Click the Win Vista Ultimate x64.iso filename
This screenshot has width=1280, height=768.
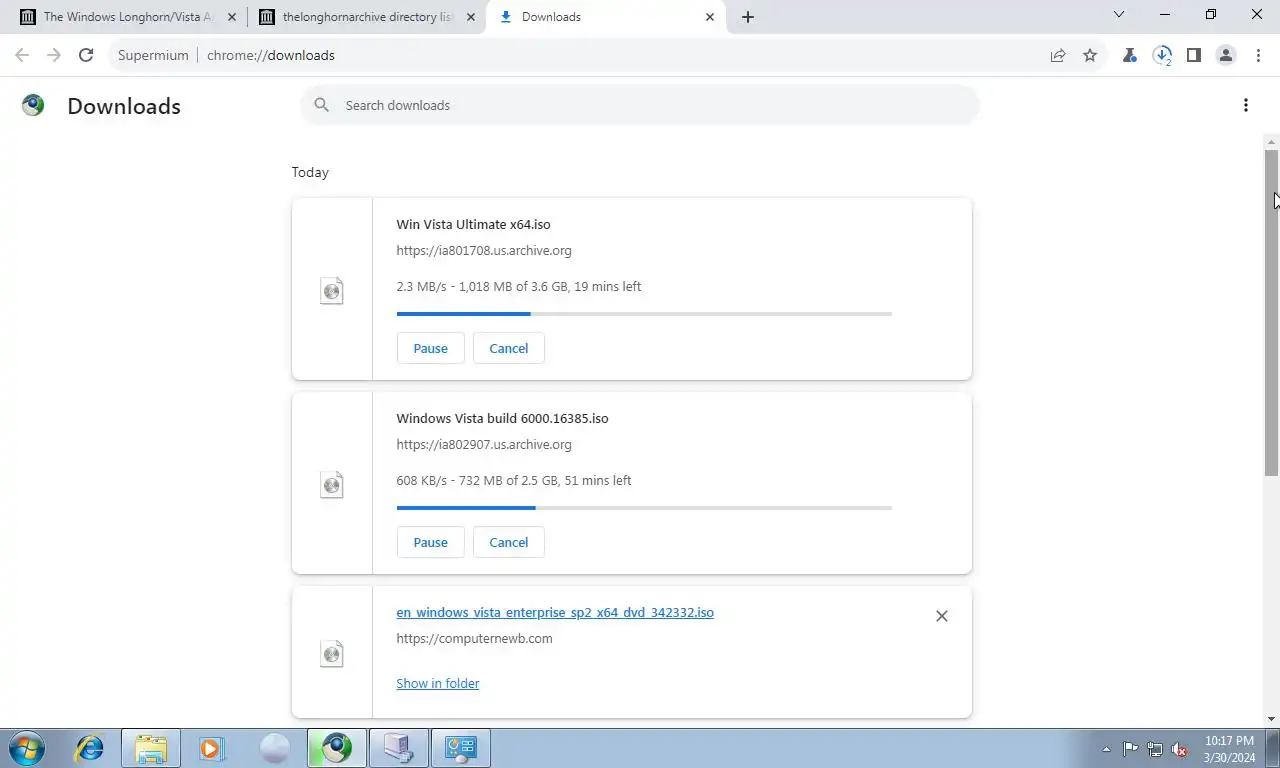[x=473, y=224]
